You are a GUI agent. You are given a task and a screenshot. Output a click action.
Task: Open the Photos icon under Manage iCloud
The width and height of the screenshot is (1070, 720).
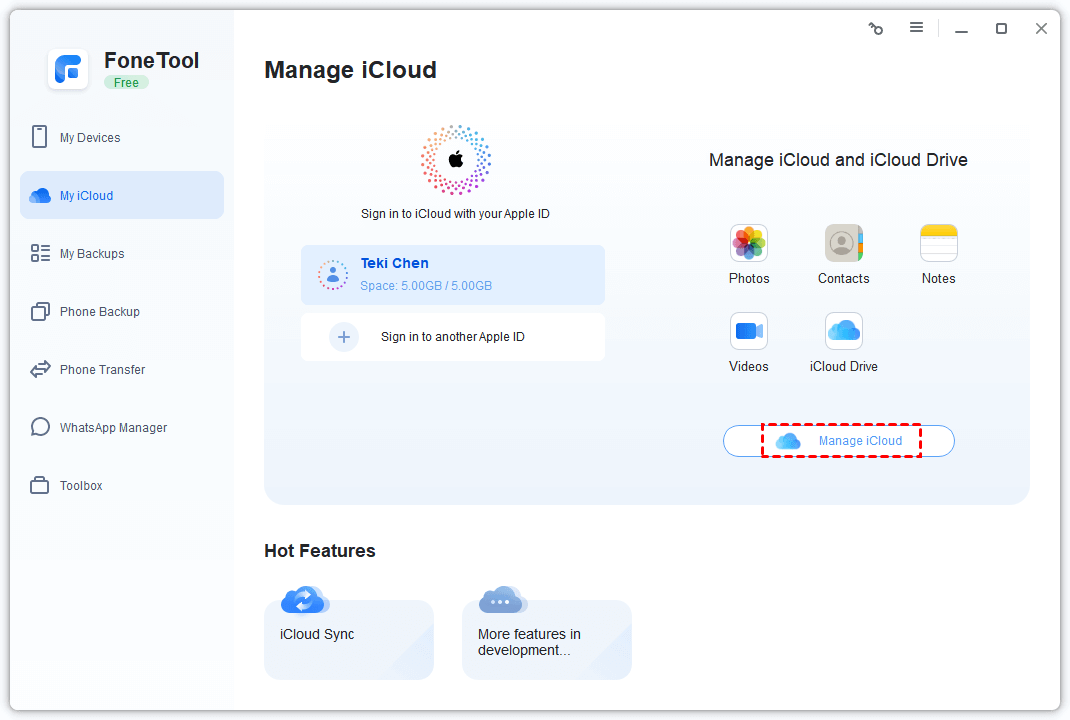749,243
